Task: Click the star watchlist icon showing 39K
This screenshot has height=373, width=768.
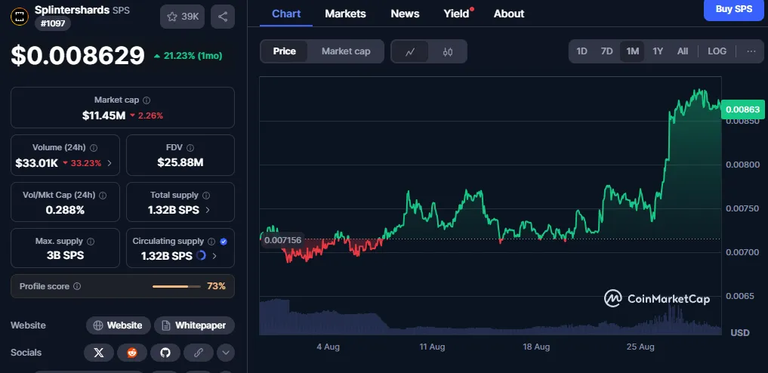Action: click(182, 17)
